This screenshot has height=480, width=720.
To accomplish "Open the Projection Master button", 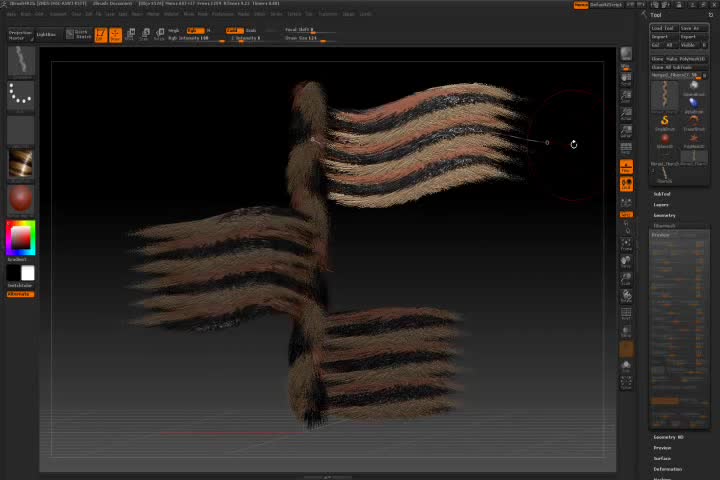I will [20, 35].
